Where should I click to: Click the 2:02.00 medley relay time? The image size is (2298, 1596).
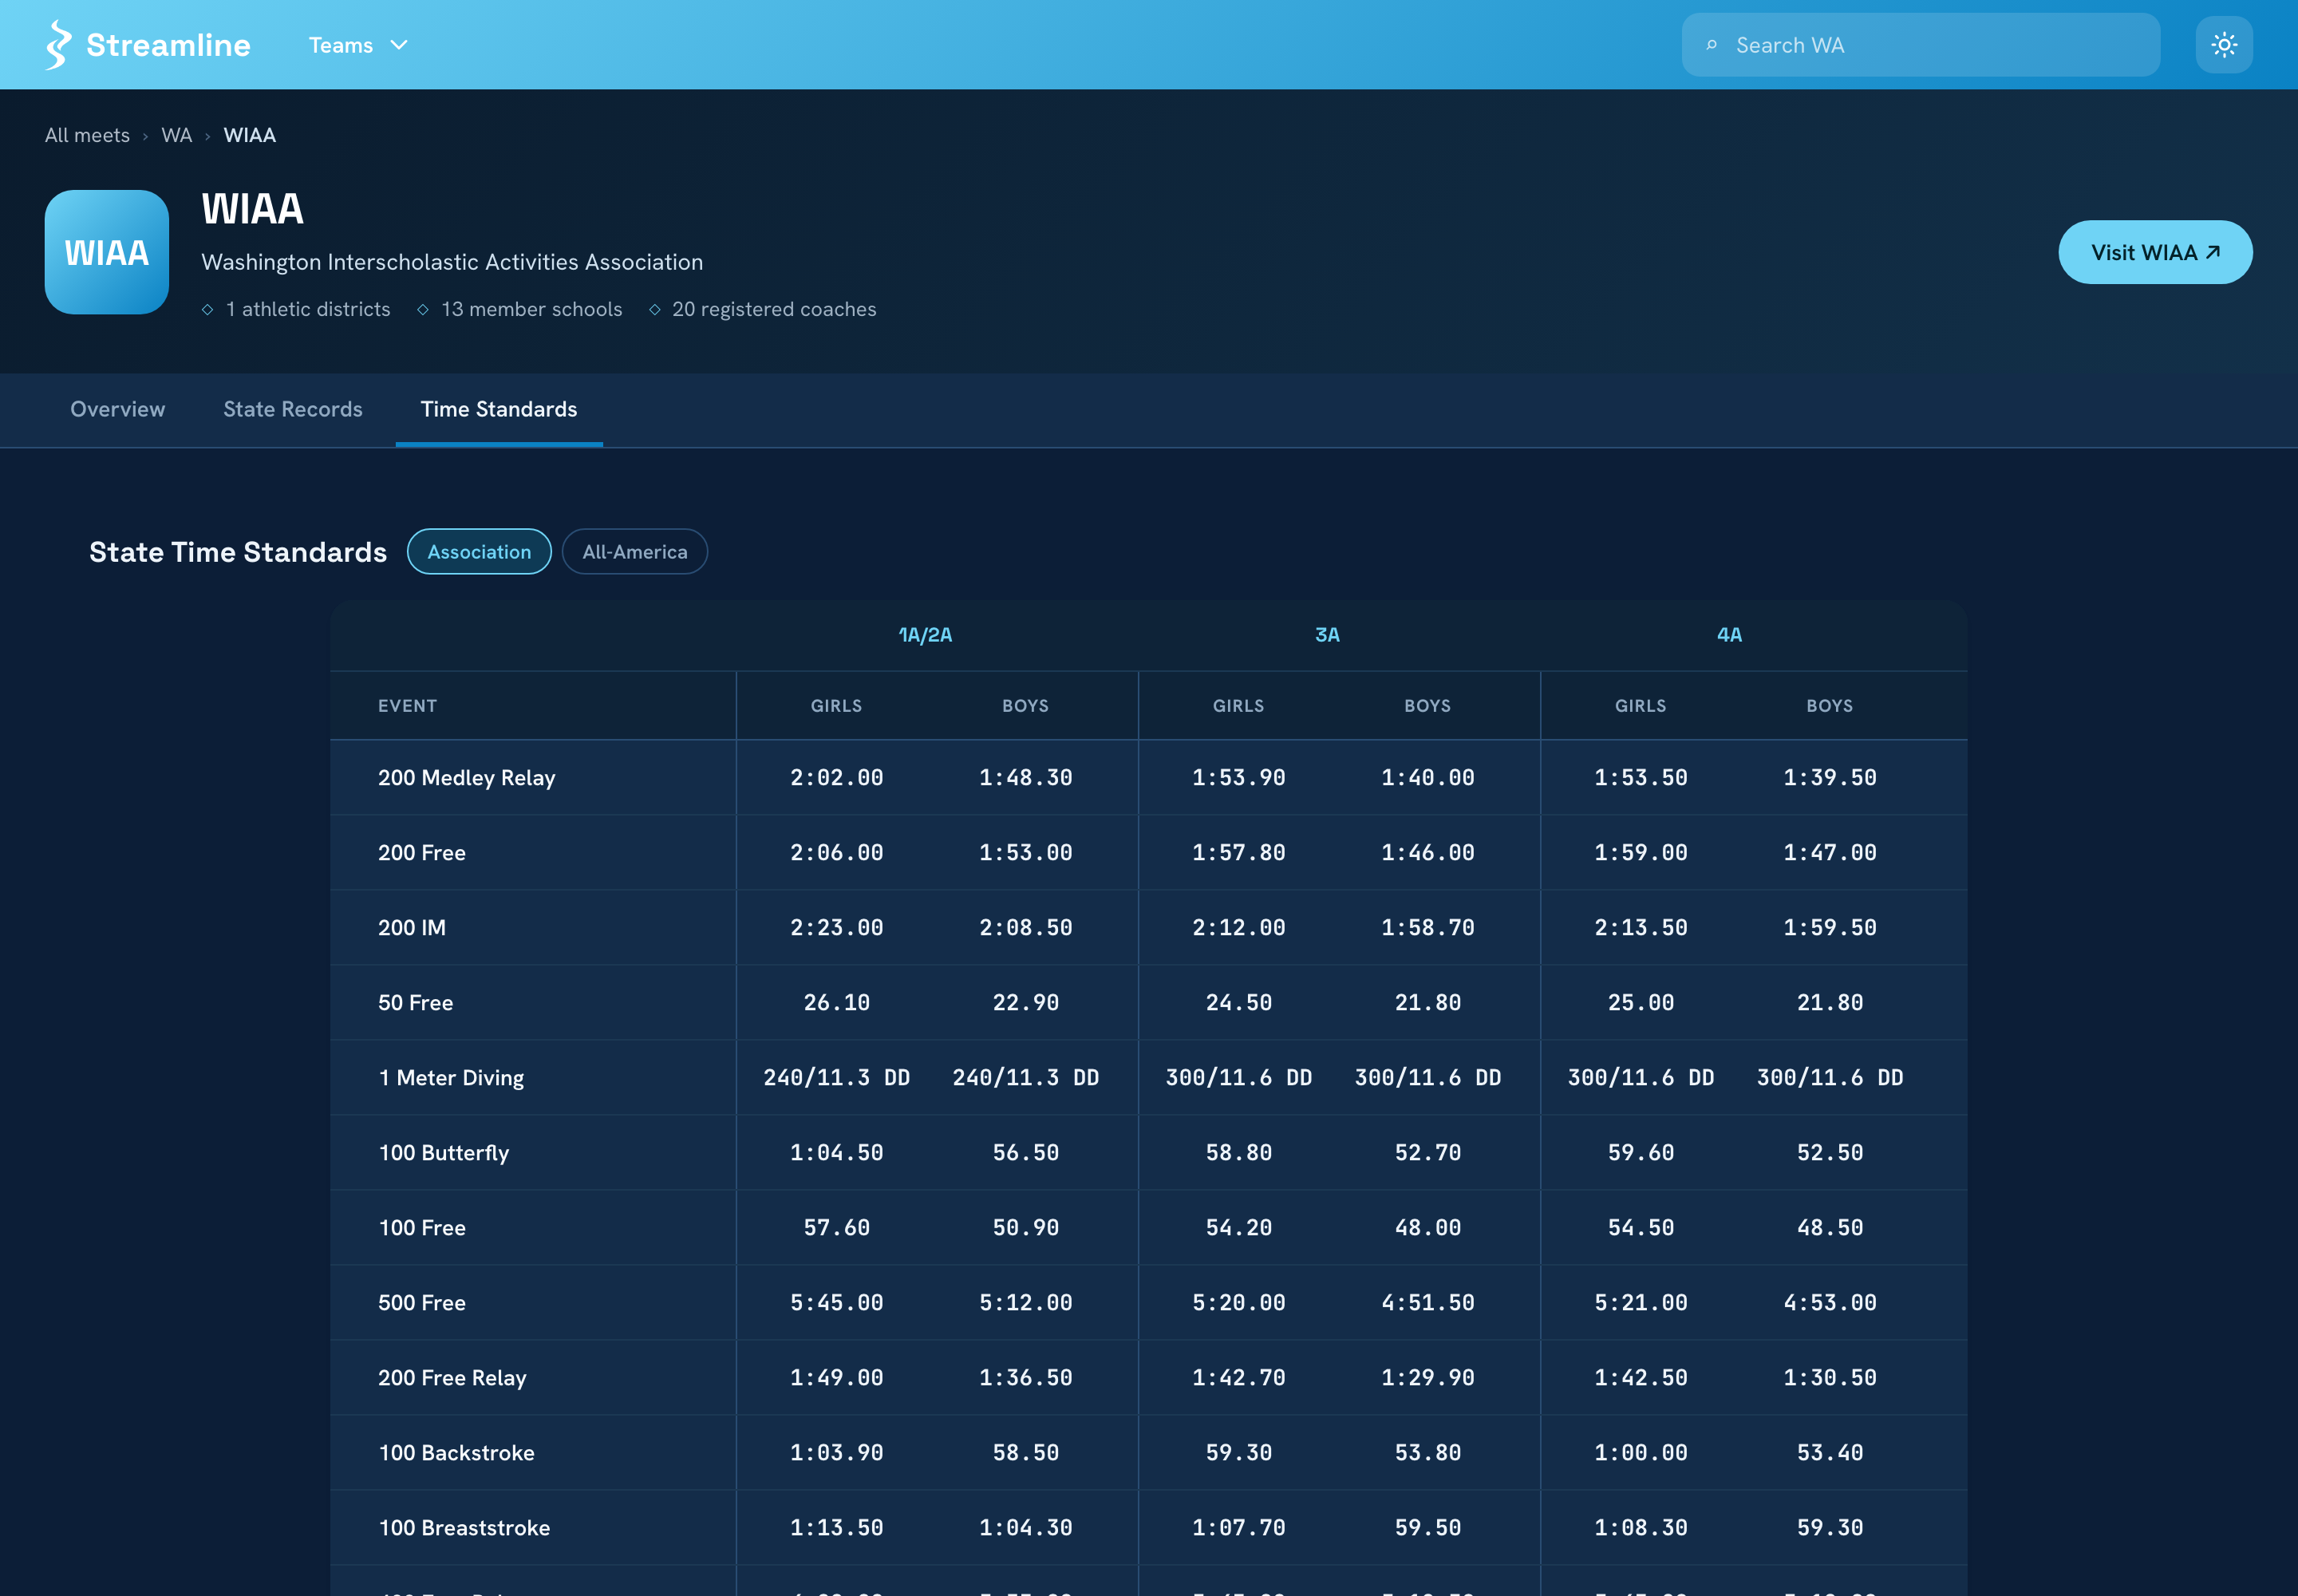tap(837, 778)
